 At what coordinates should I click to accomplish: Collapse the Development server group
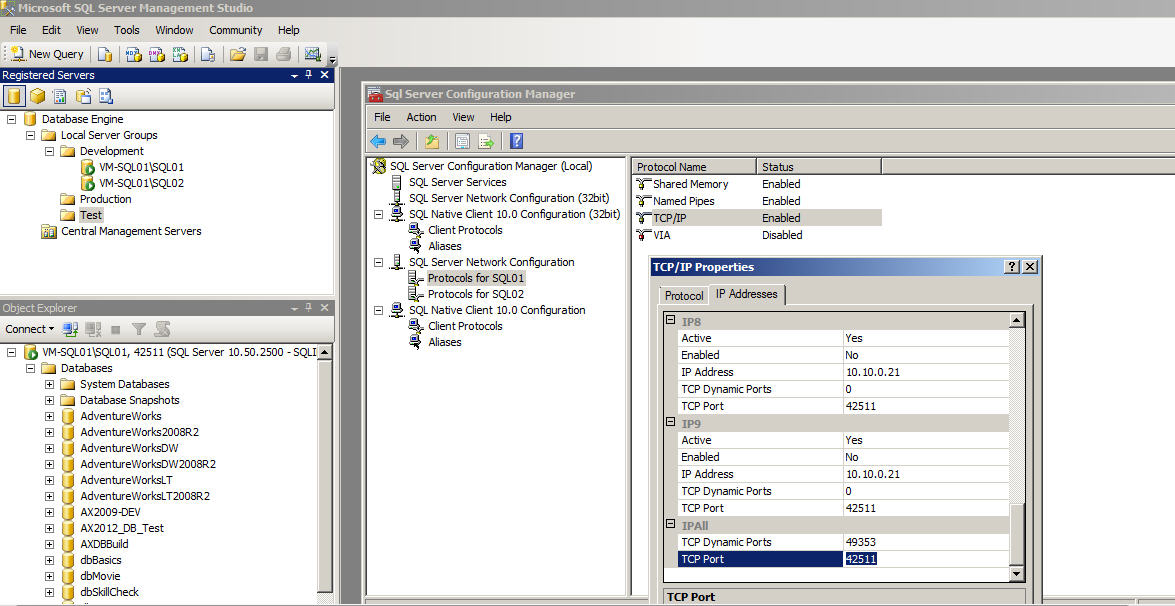(x=49, y=151)
